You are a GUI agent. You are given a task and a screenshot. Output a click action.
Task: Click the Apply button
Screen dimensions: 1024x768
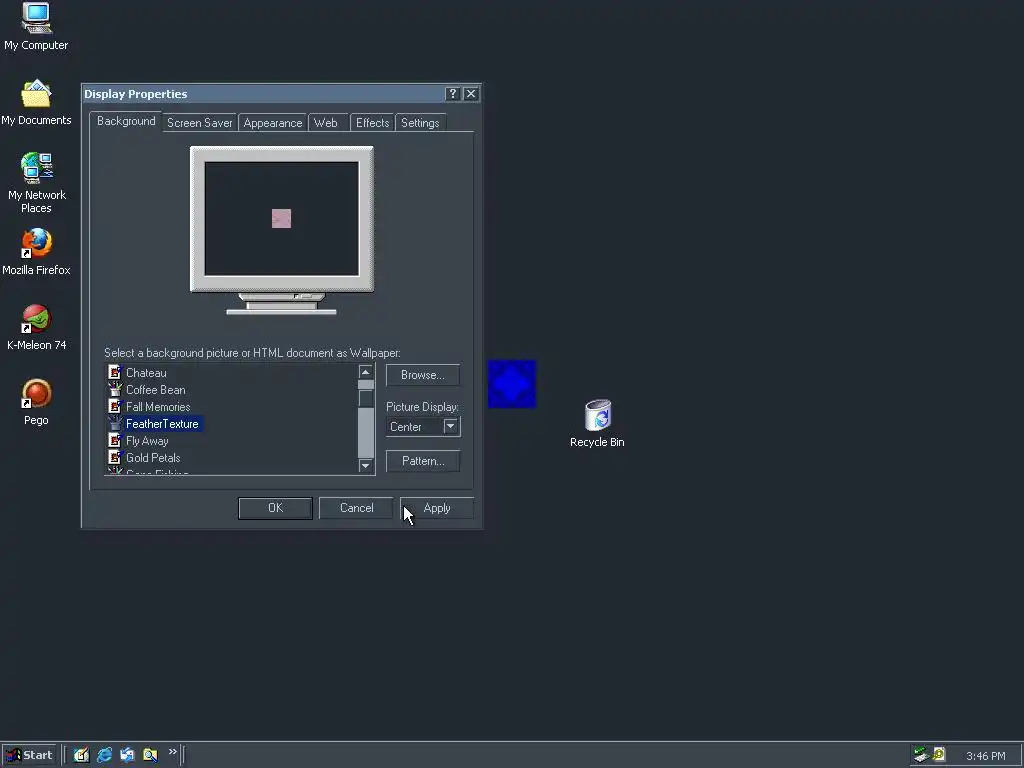pos(437,508)
